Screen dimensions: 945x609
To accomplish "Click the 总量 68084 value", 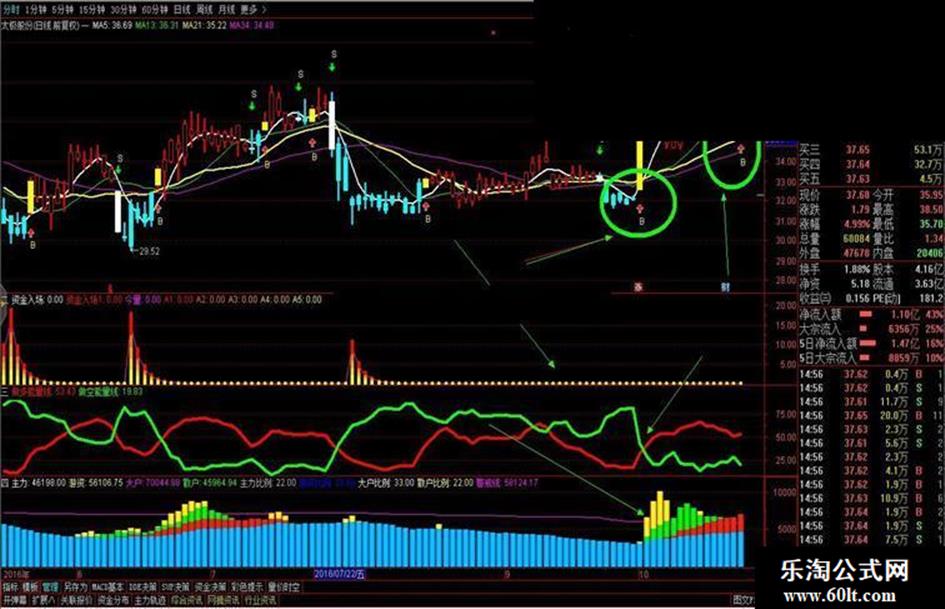I will [856, 238].
